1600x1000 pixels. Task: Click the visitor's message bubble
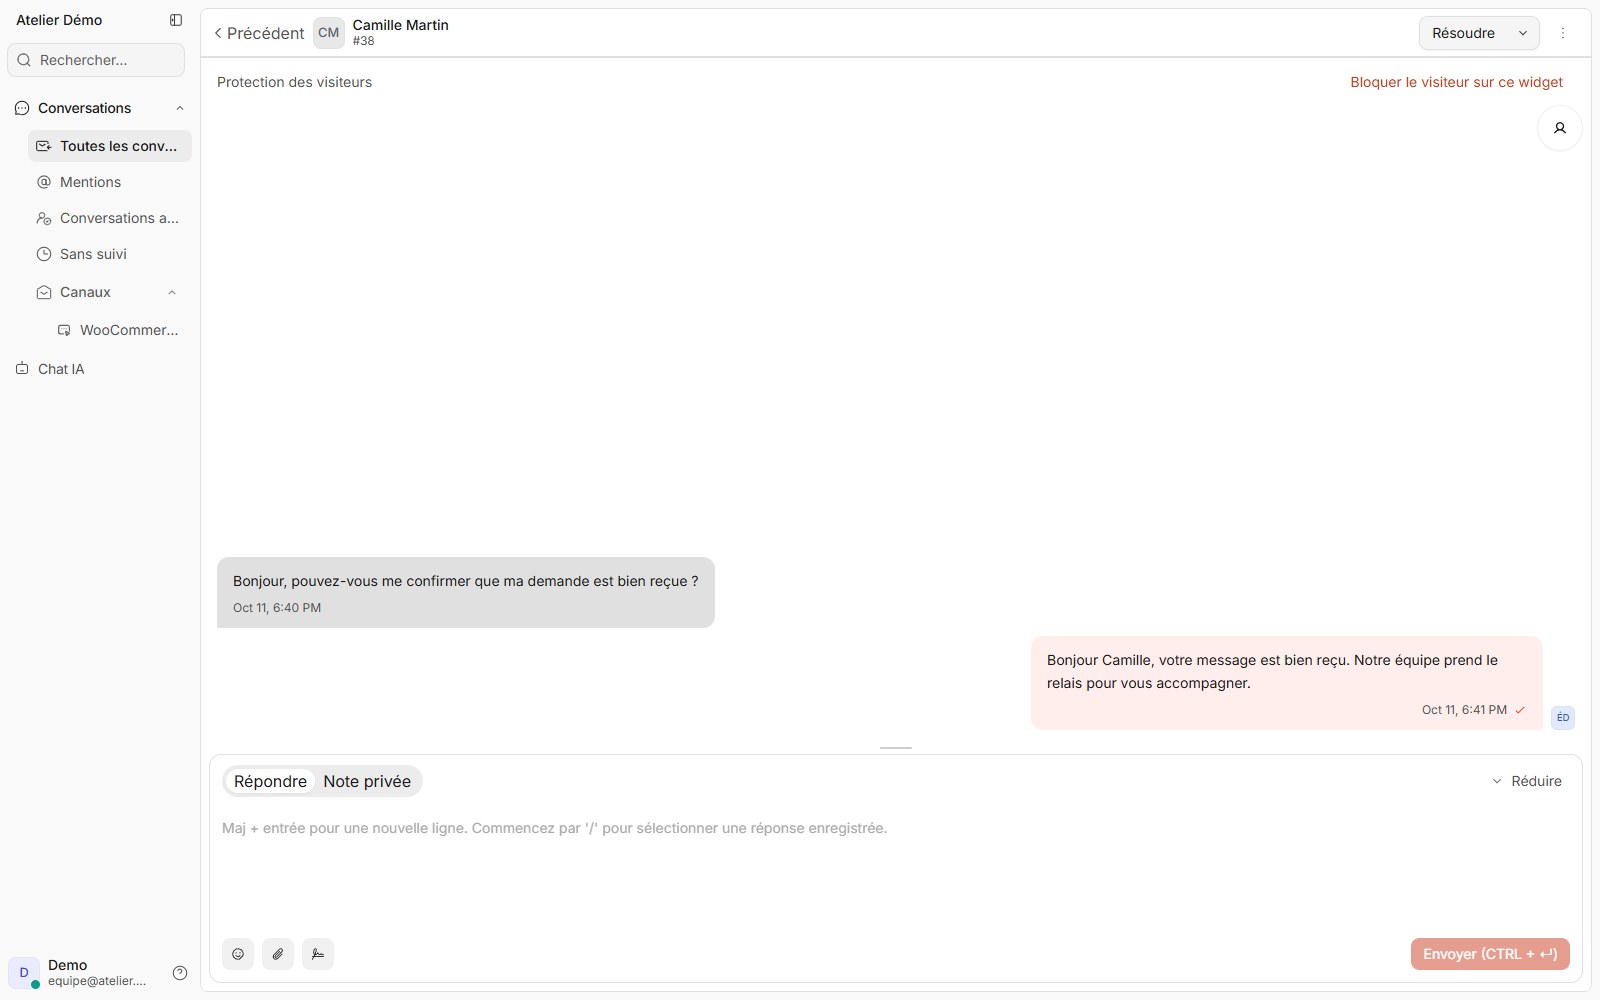click(466, 592)
